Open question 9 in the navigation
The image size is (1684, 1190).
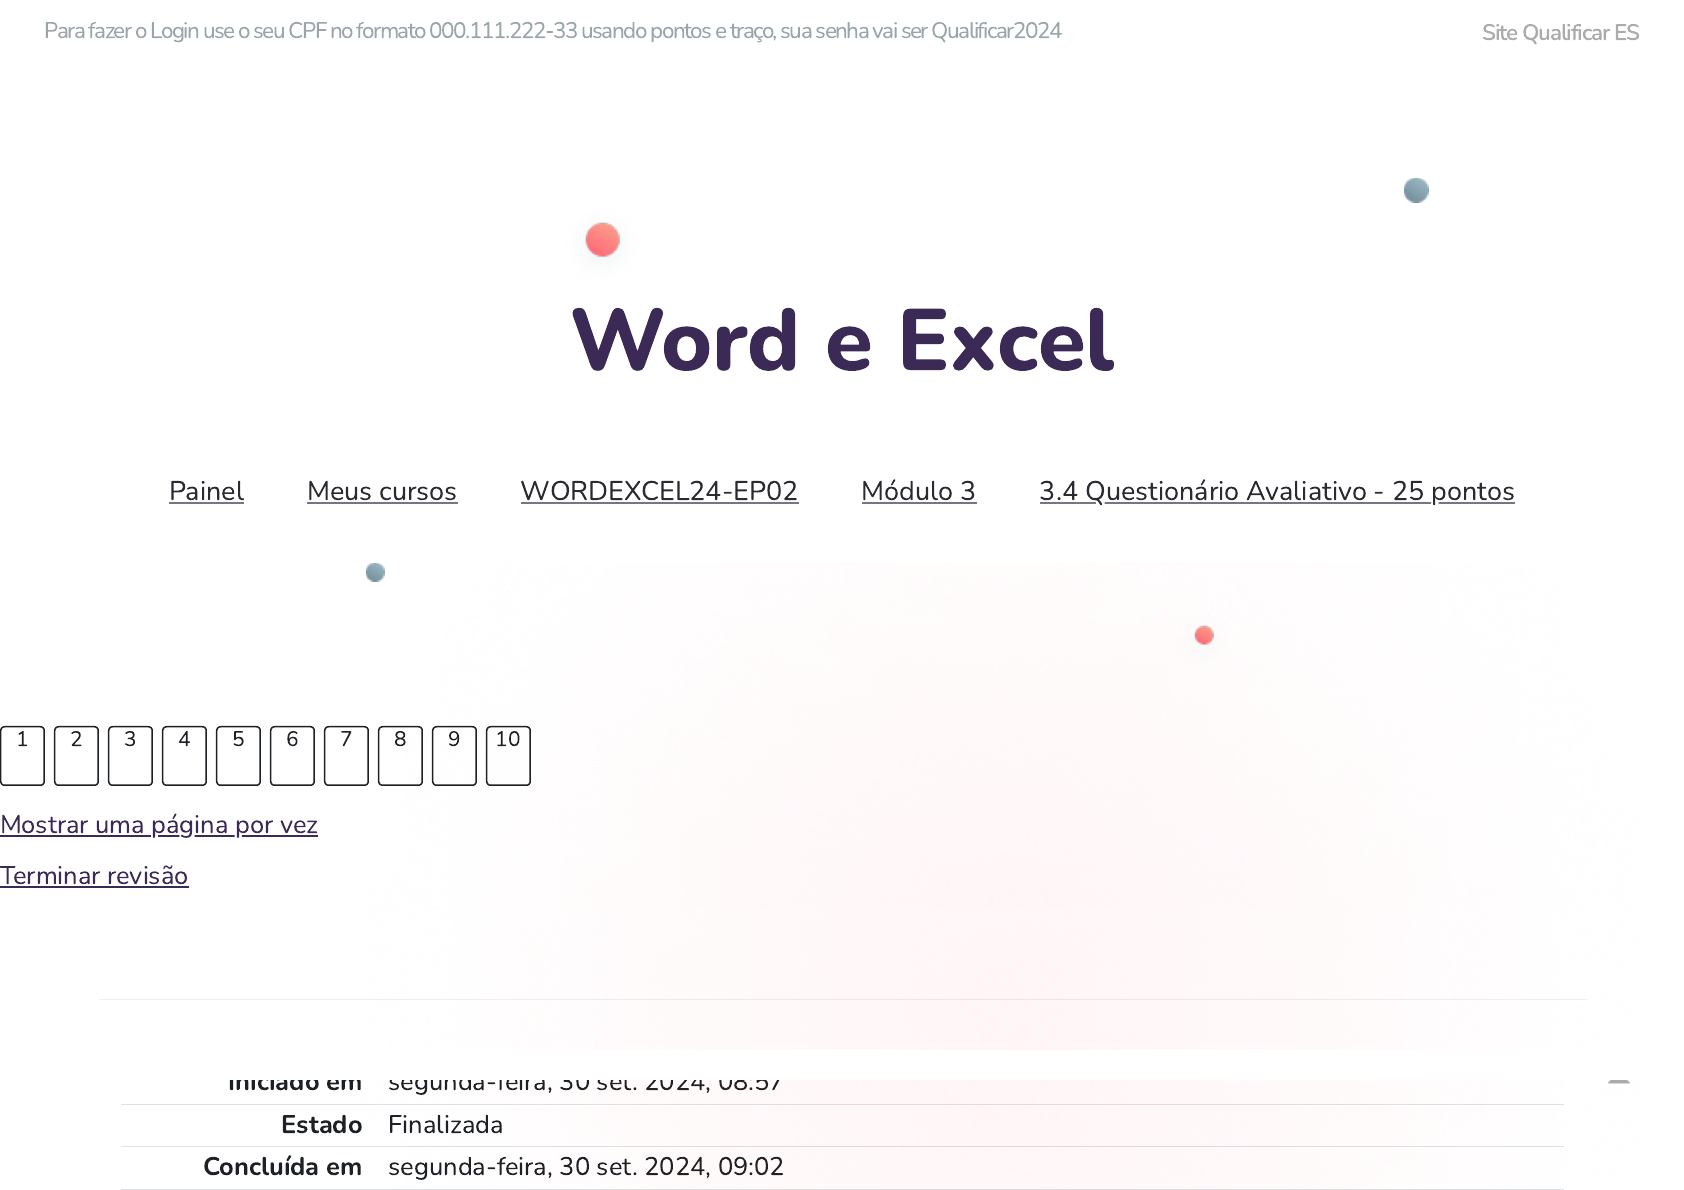point(454,755)
